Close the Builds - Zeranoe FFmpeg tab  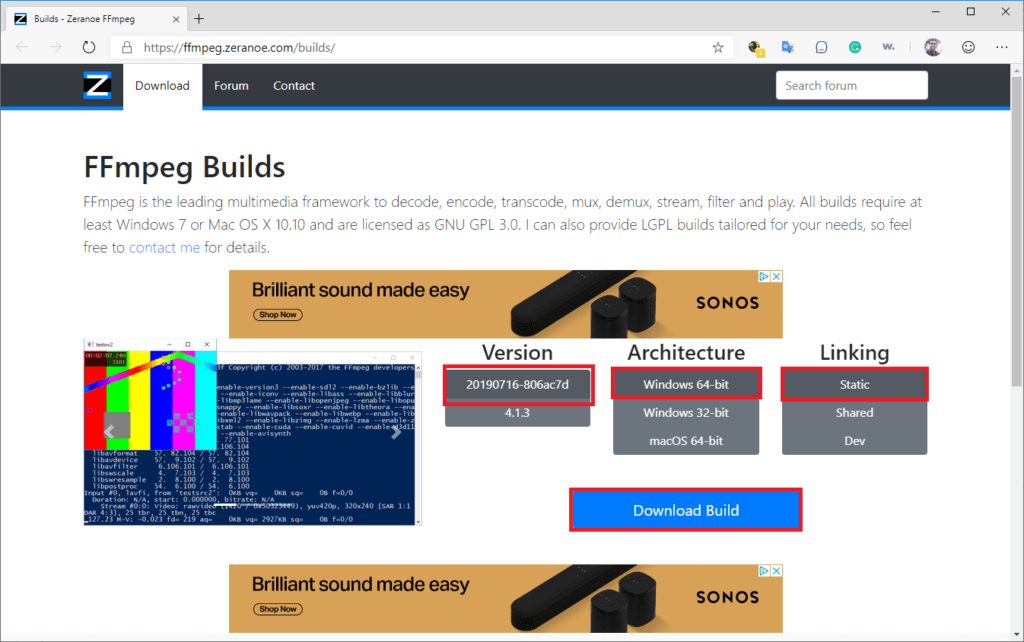click(176, 19)
